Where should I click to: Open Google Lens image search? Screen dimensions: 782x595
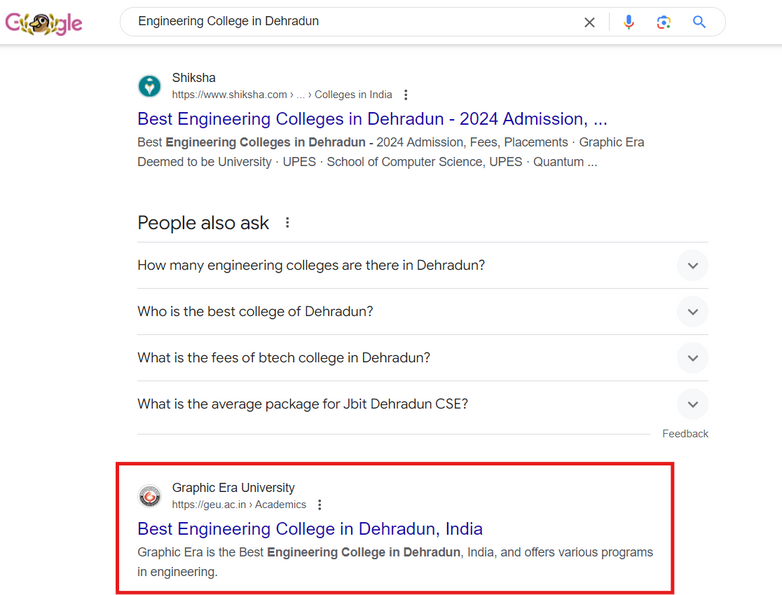pyautogui.click(x=663, y=22)
